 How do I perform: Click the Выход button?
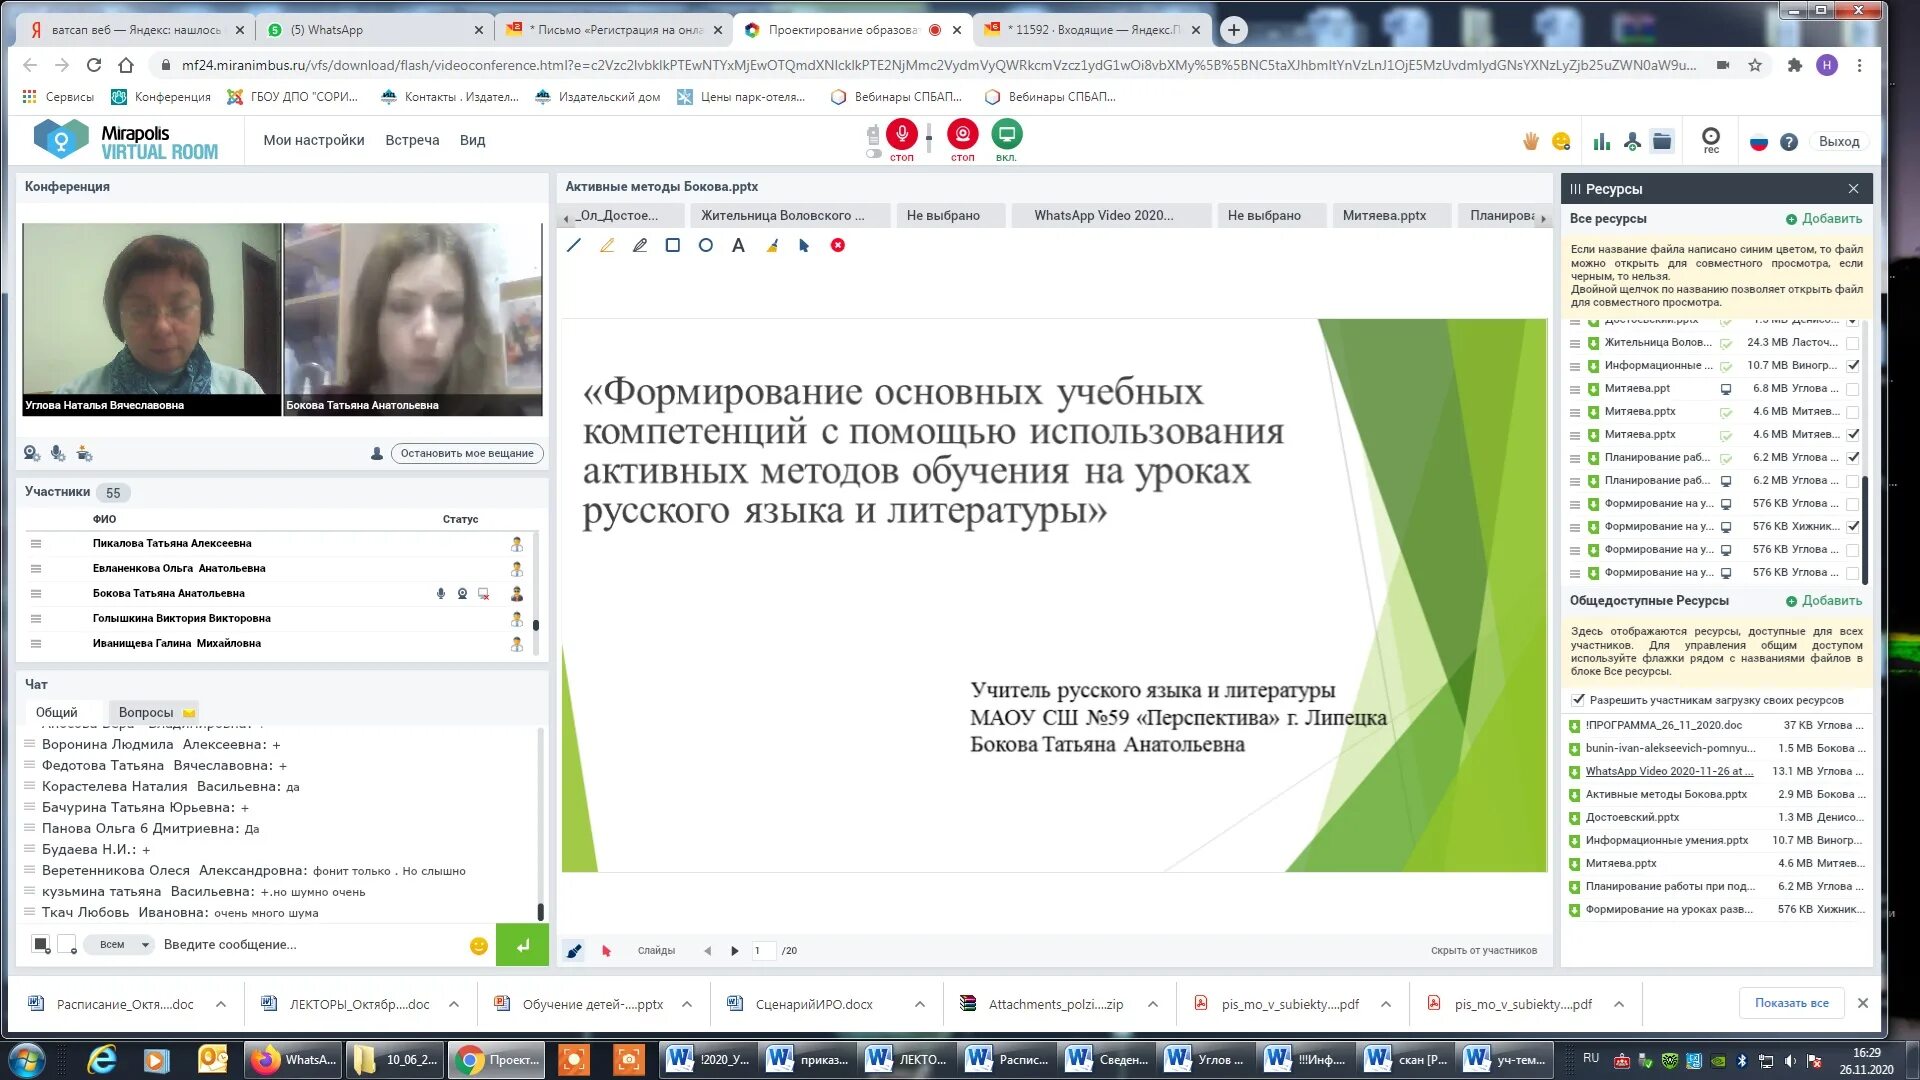point(1839,141)
